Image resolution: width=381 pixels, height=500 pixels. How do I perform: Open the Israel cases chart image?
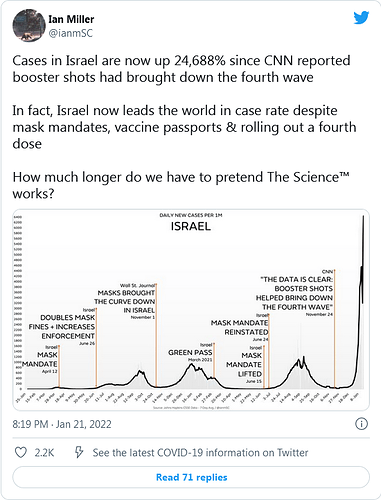[x=191, y=310]
